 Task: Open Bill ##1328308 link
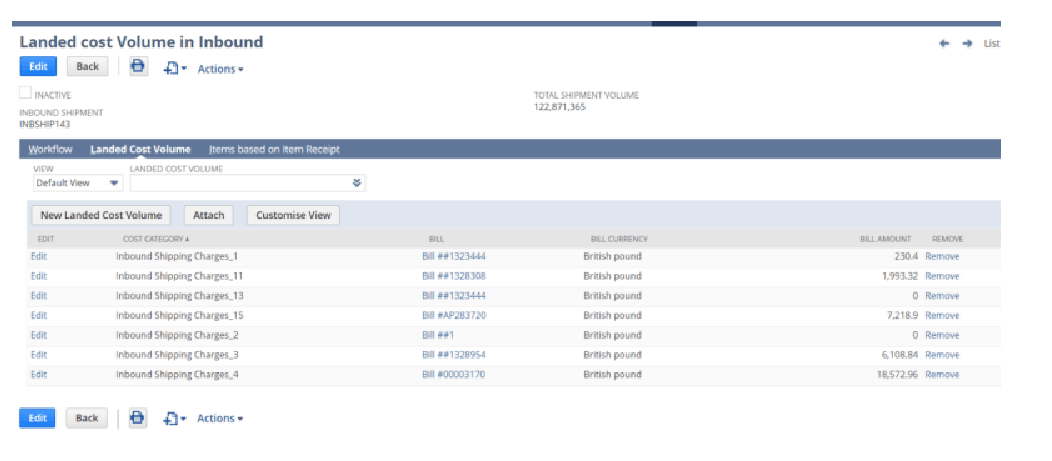454,276
